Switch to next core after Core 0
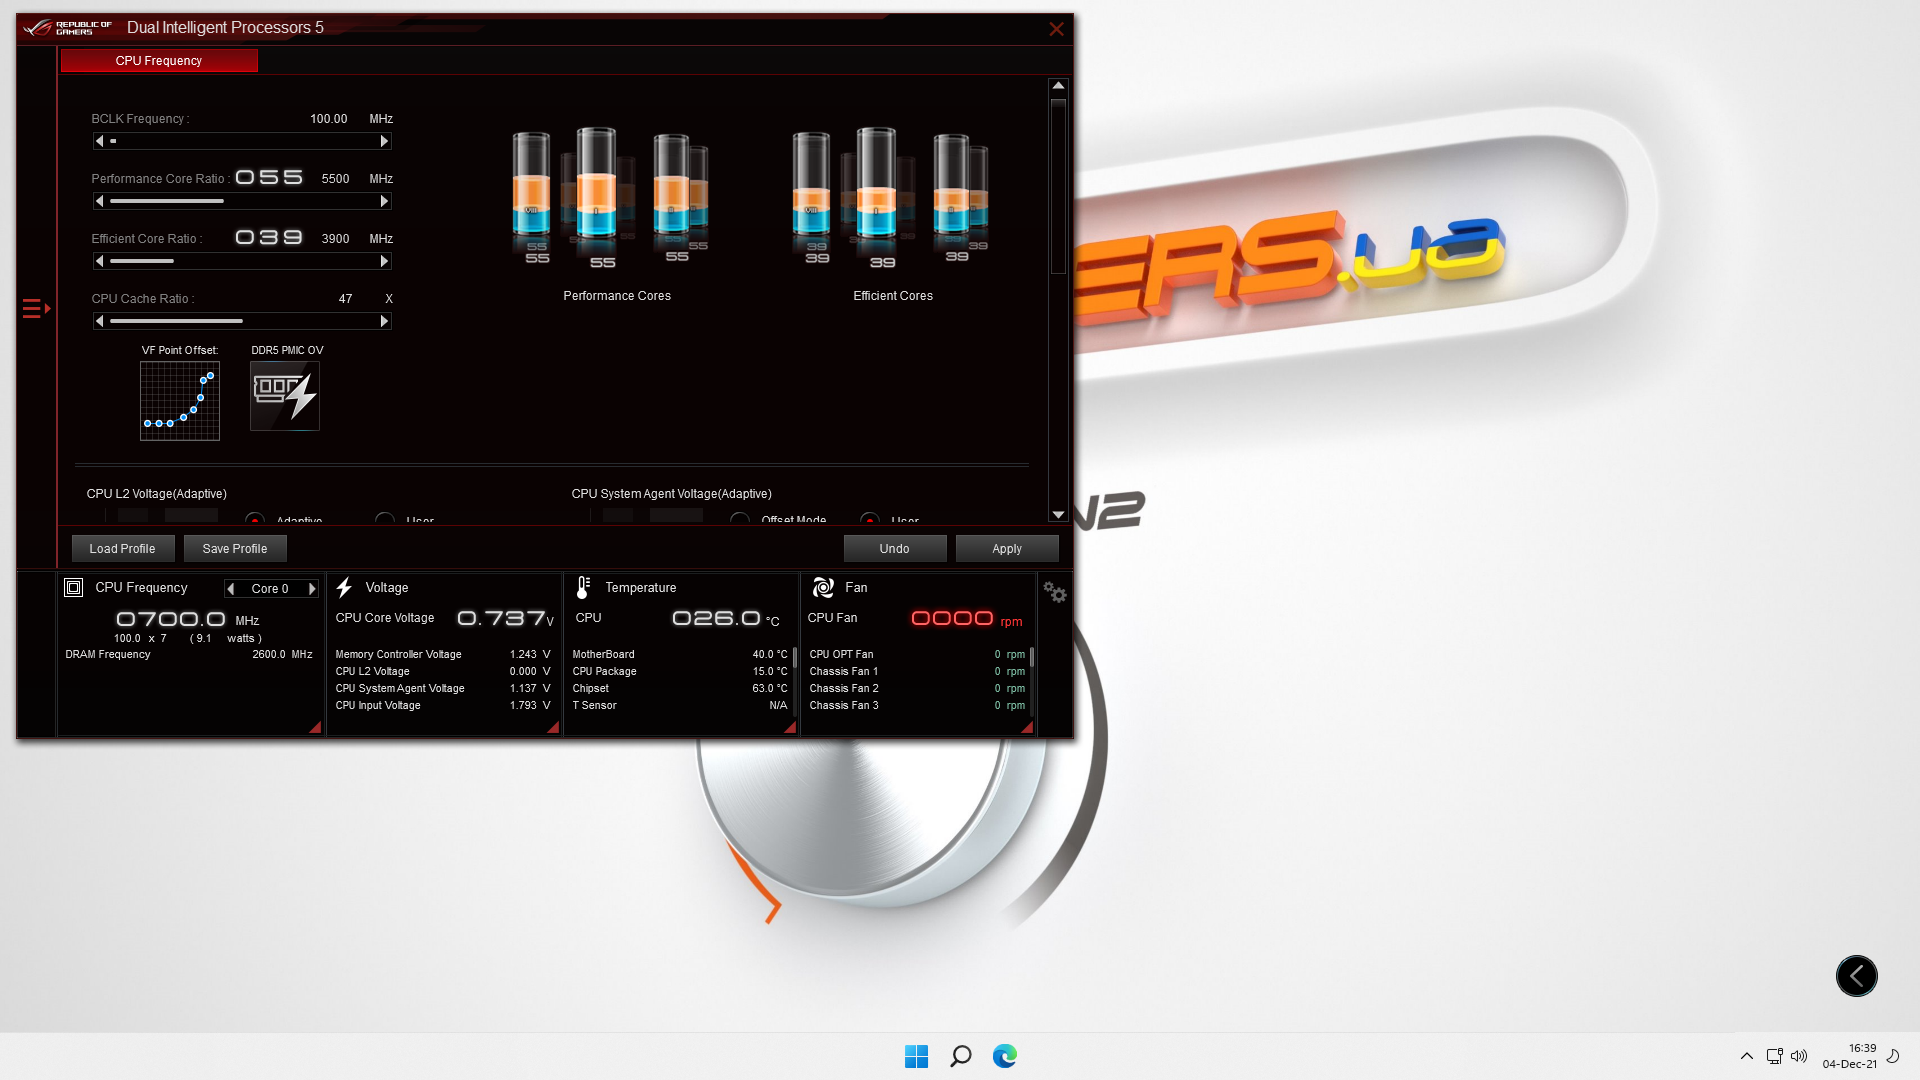The height and width of the screenshot is (1080, 1920). 312,589
